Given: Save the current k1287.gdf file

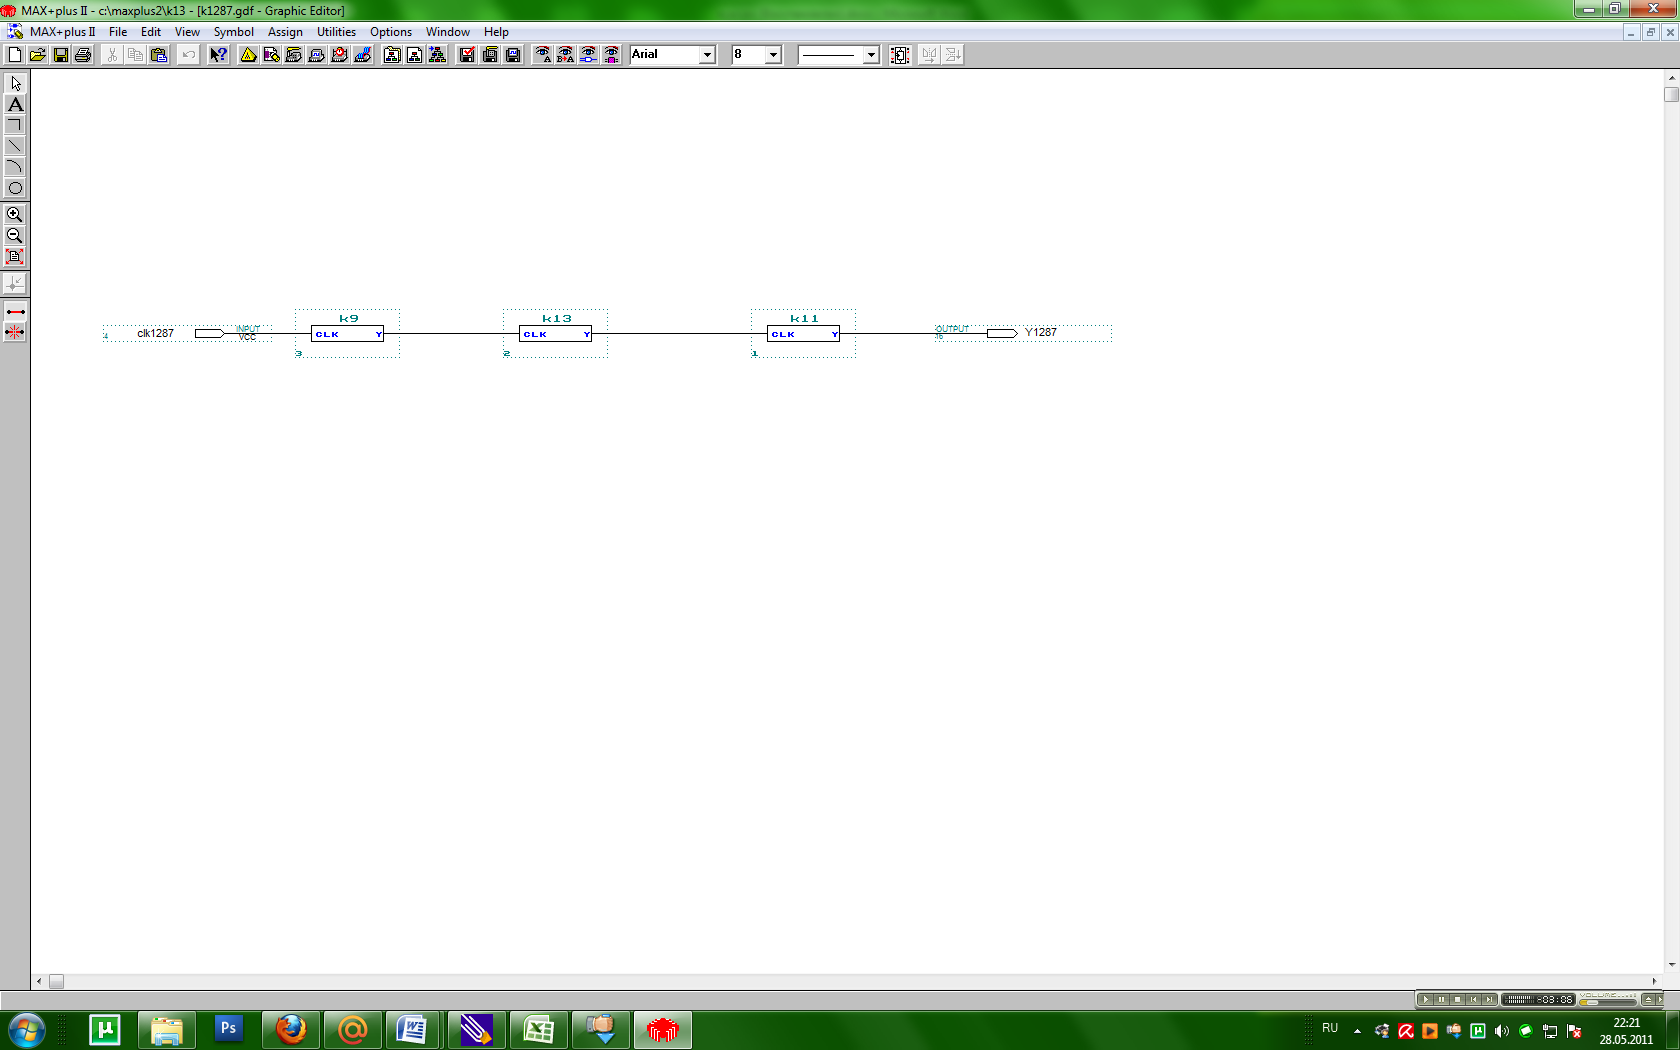Looking at the screenshot, I should pos(61,55).
